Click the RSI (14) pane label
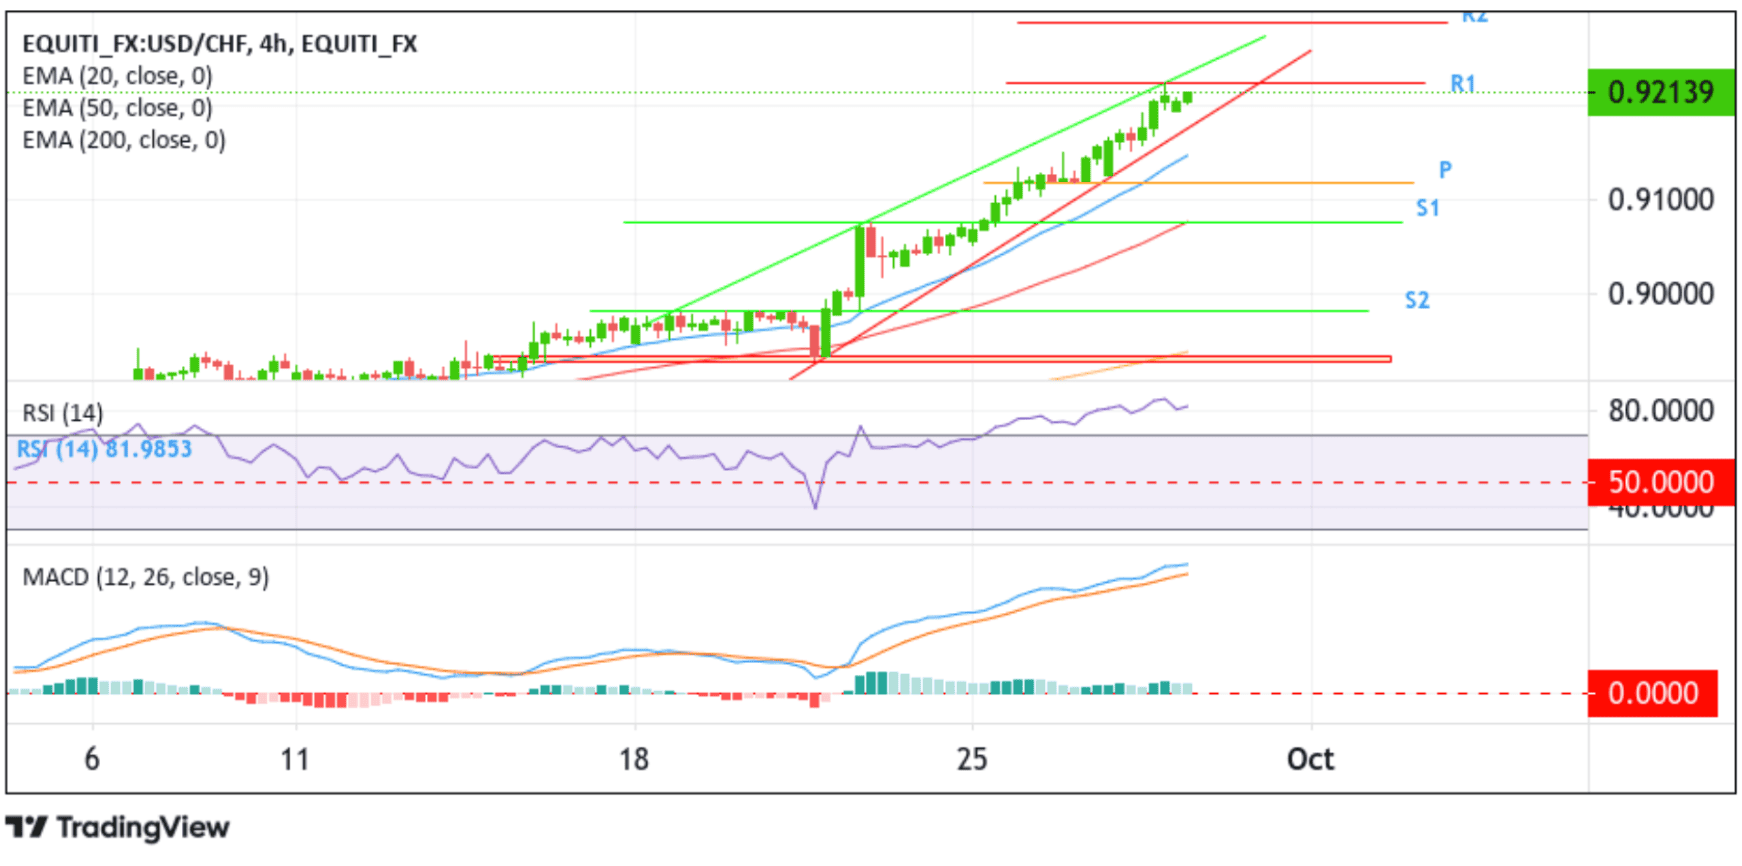This screenshot has height=866, width=1742. click(62, 413)
